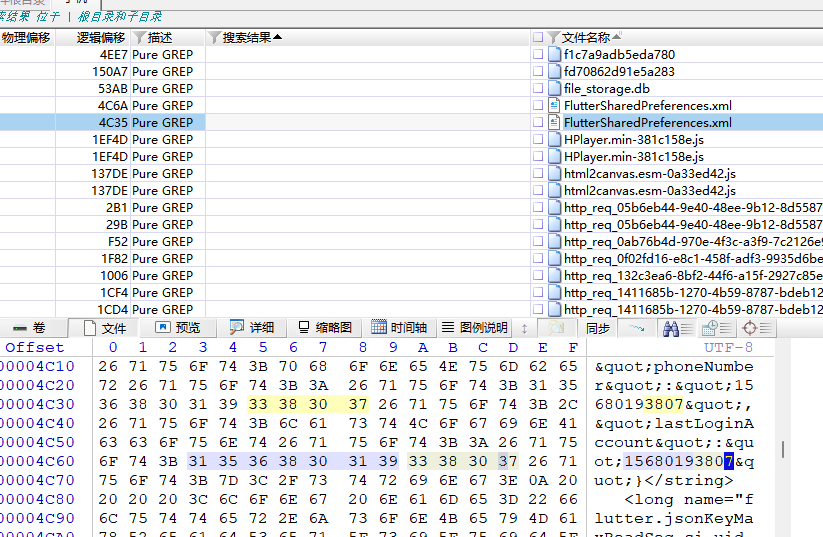Tick the select-all checkbox in file header
823x537 pixels.
click(x=538, y=37)
